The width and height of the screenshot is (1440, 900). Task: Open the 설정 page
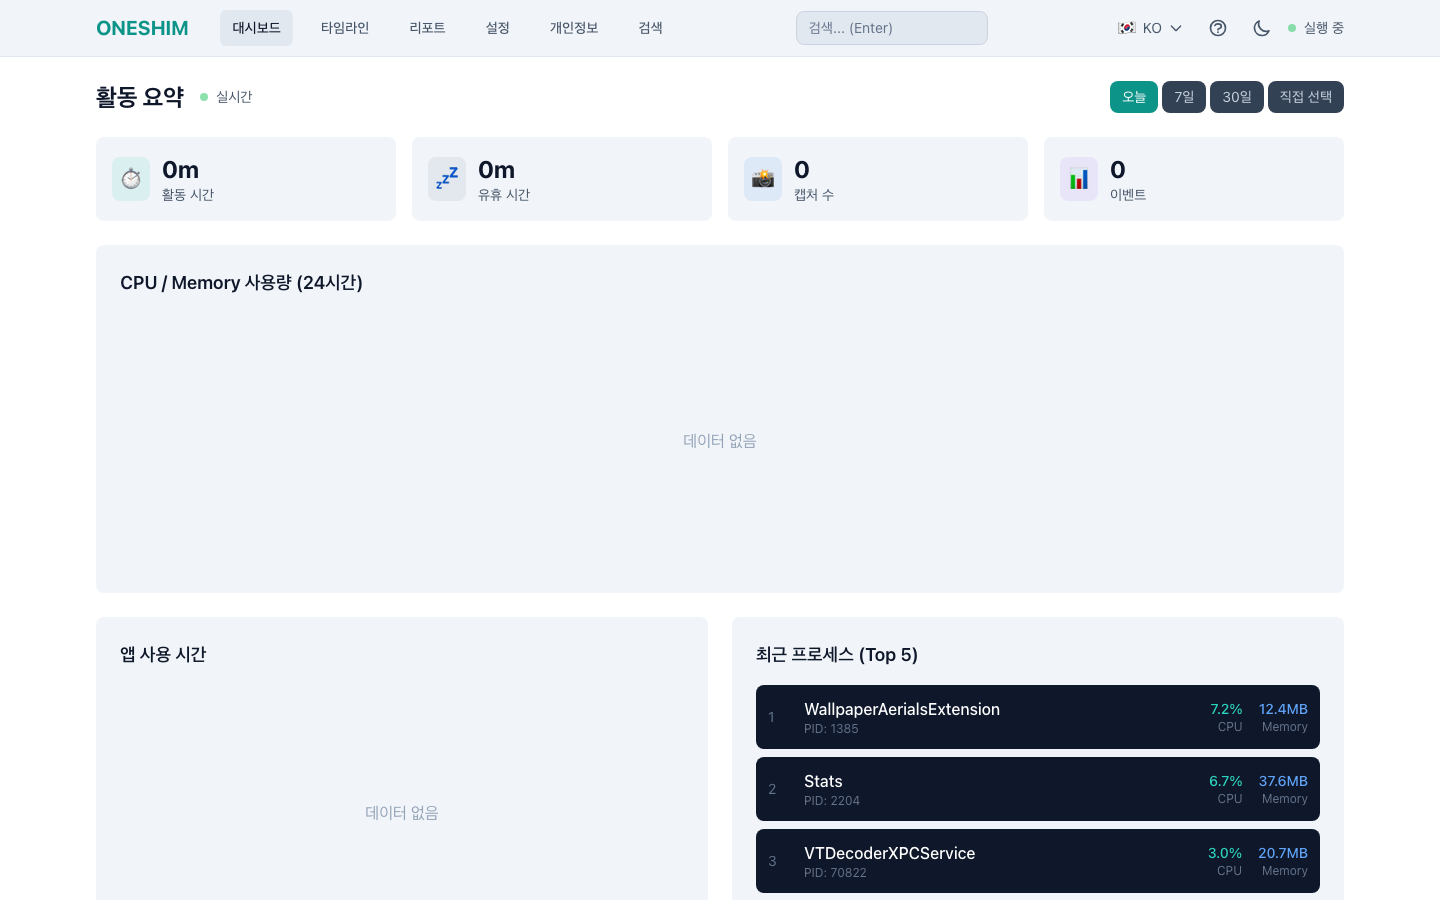[497, 28]
